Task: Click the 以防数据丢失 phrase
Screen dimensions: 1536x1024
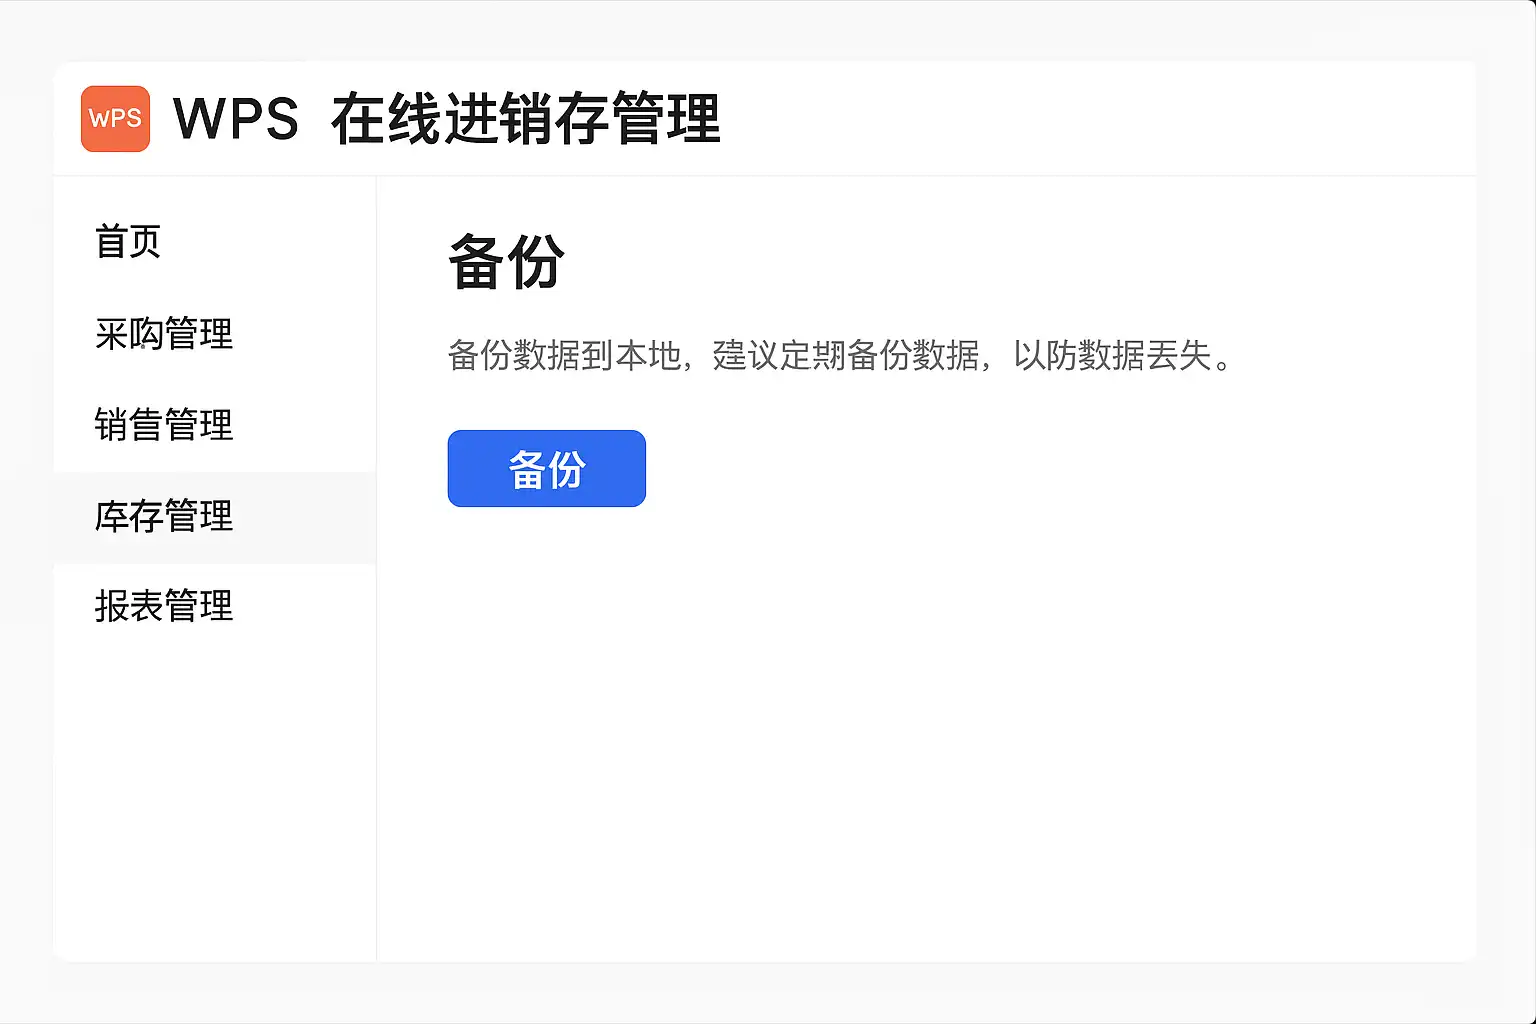Action: pyautogui.click(x=1112, y=356)
